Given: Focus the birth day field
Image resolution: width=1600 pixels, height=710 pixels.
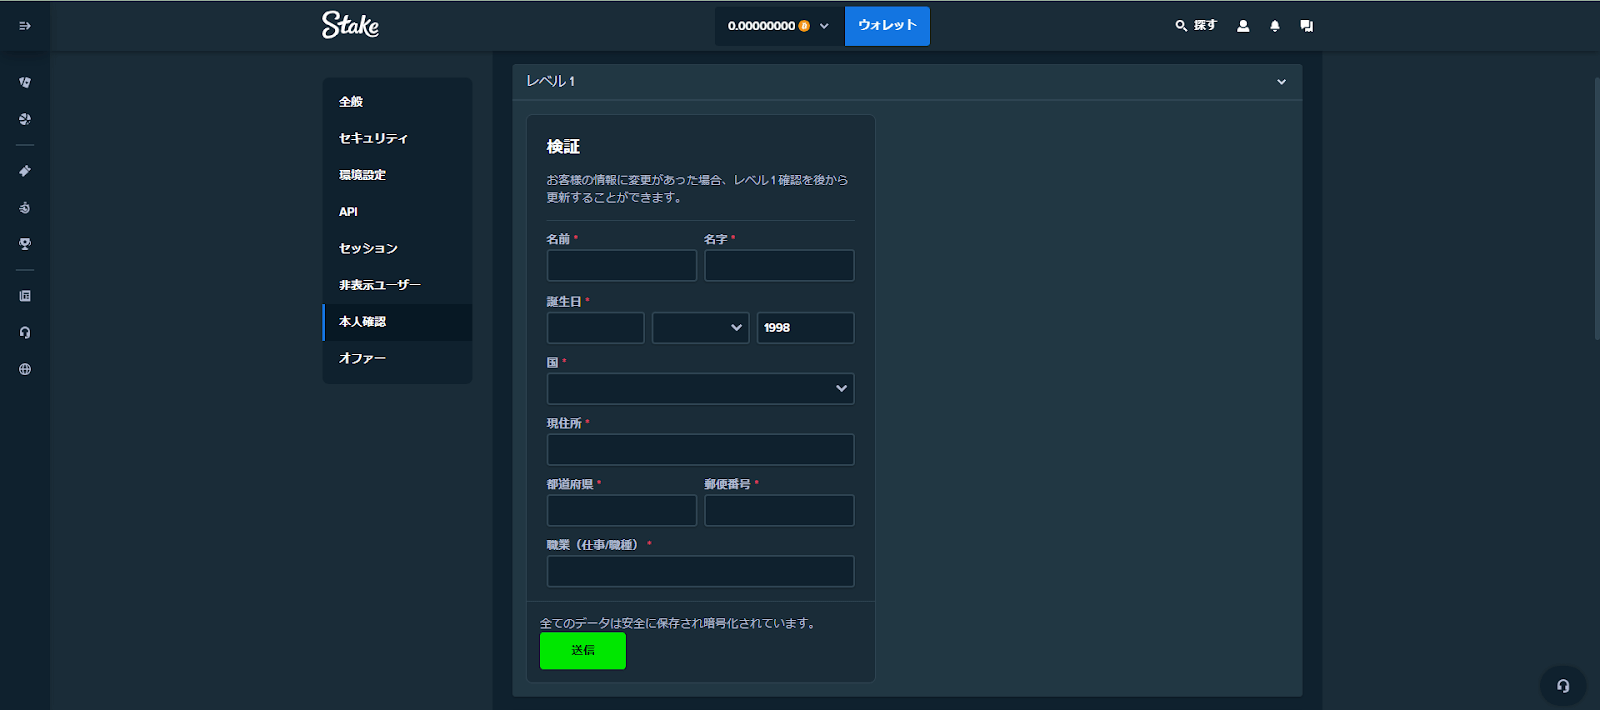Looking at the screenshot, I should coord(595,328).
